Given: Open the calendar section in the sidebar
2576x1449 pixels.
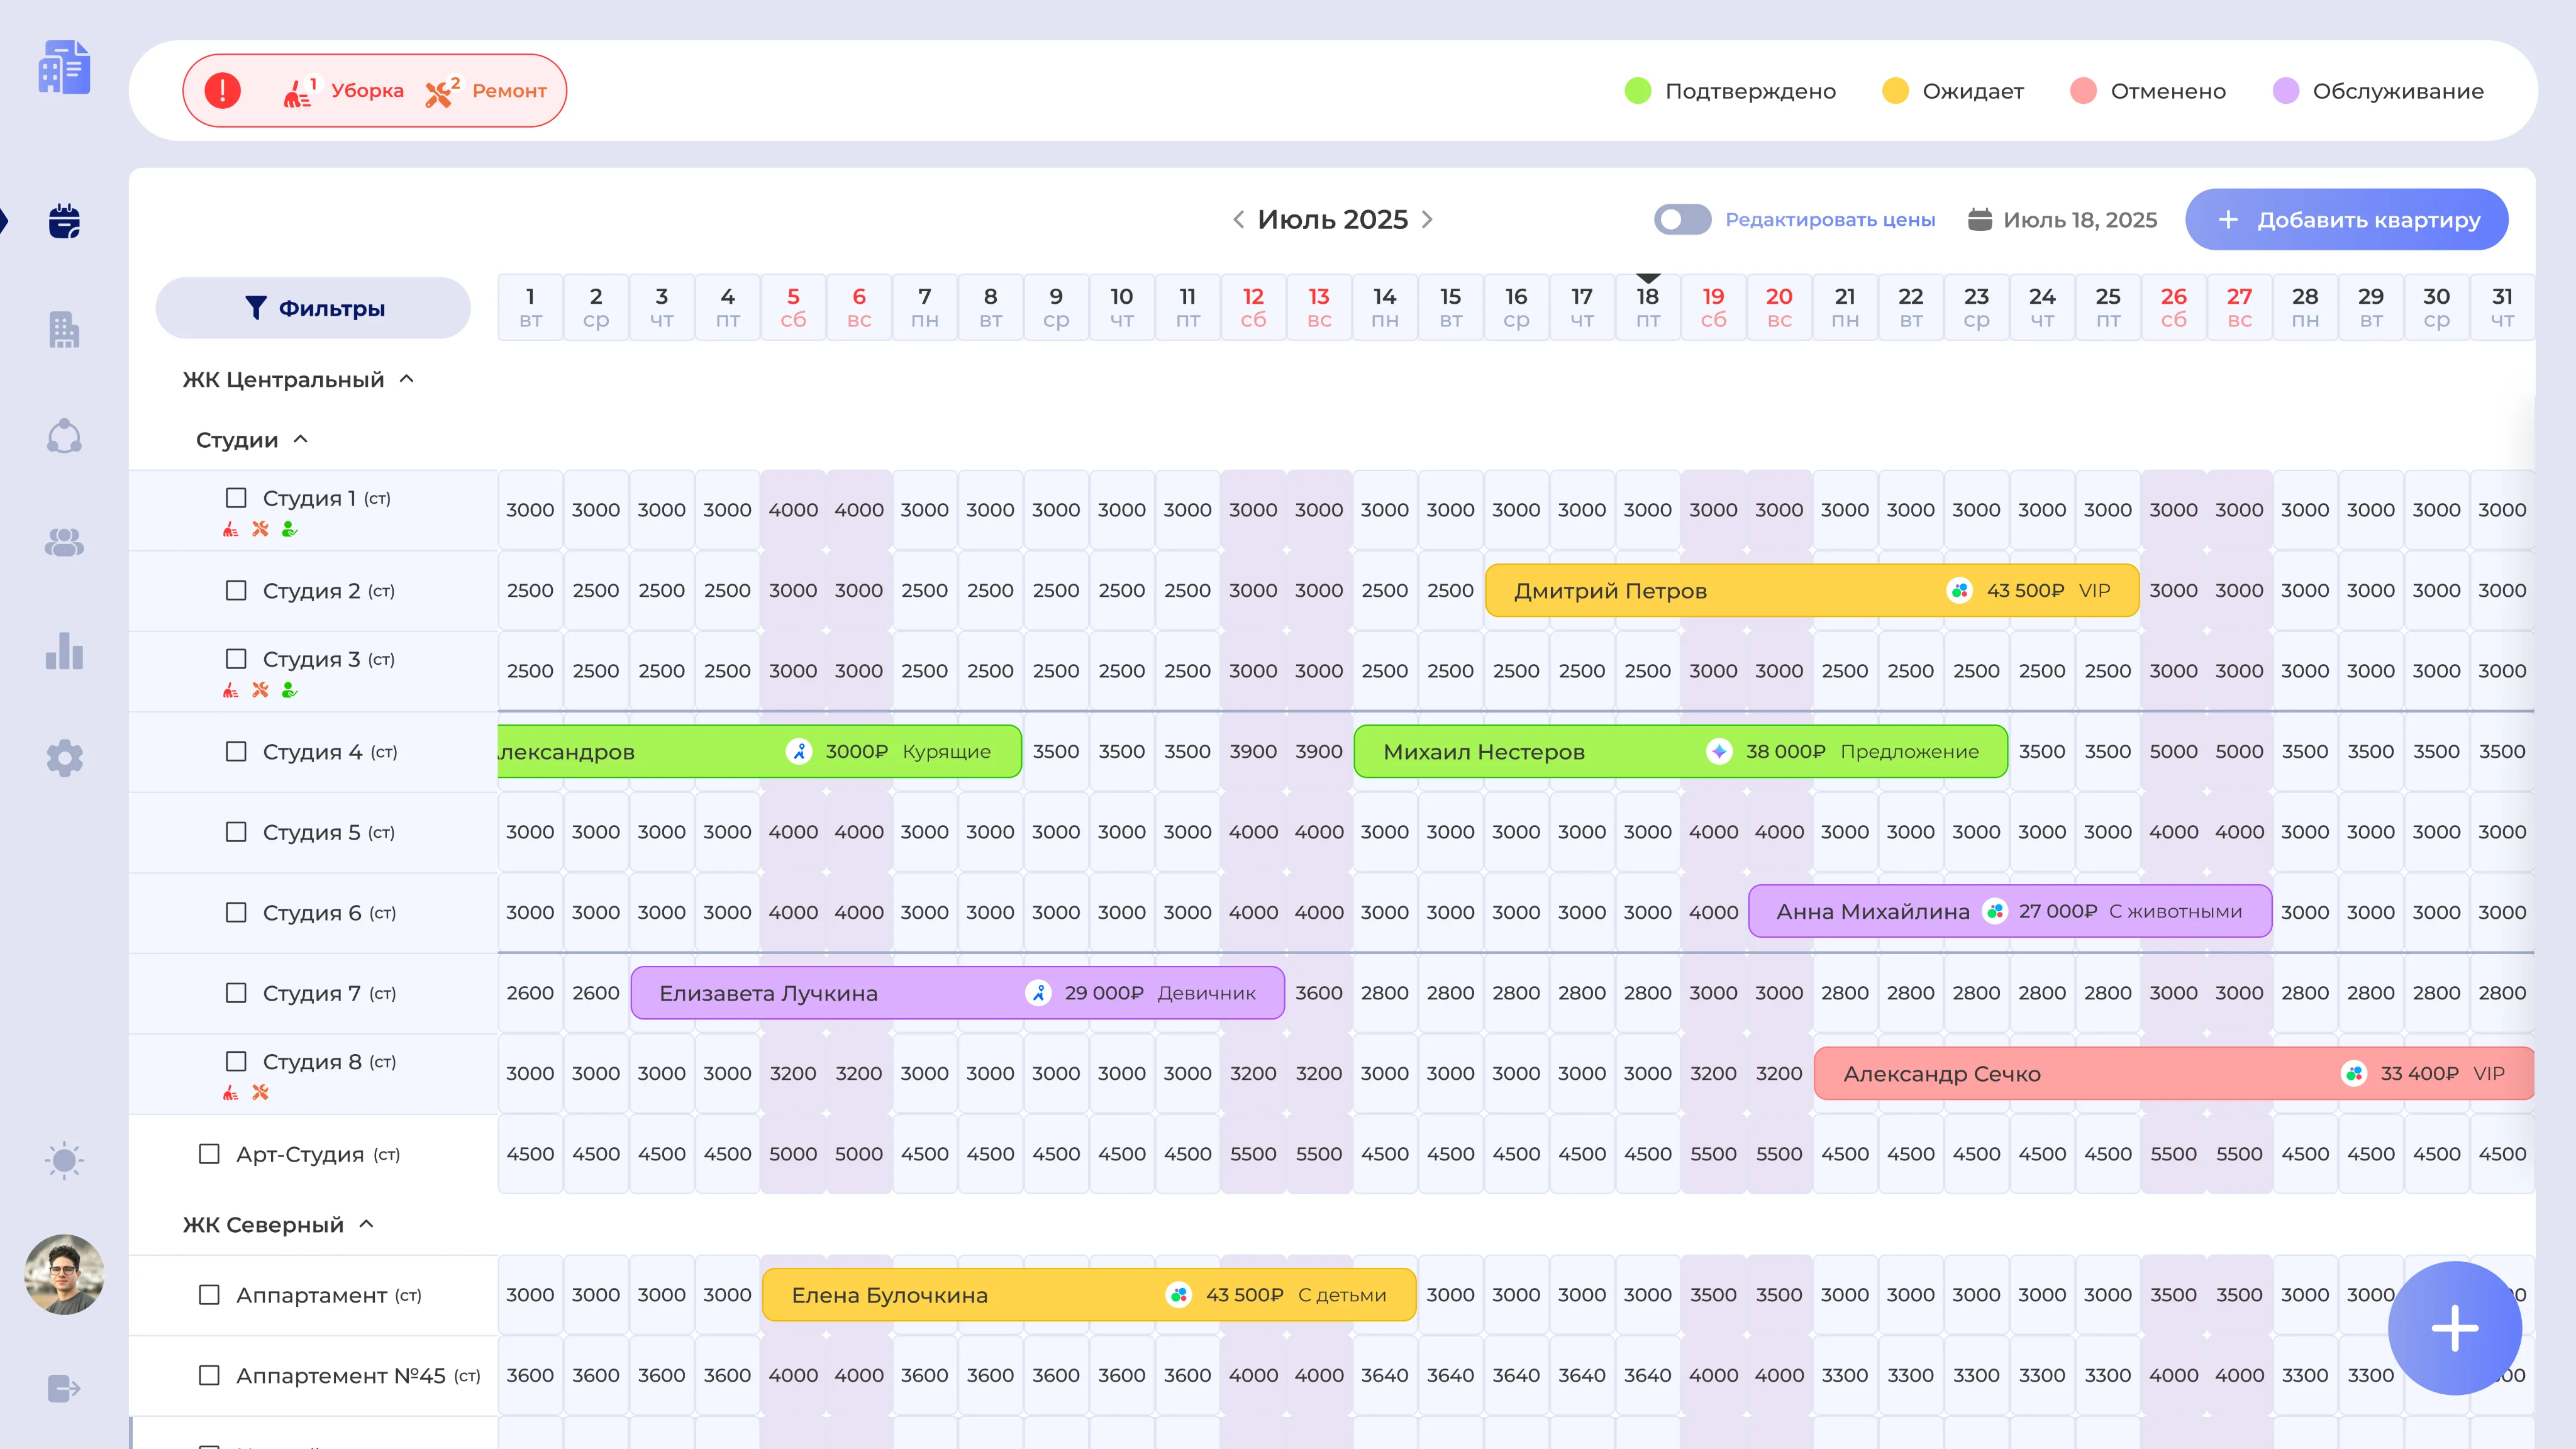Looking at the screenshot, I should pos(65,221).
